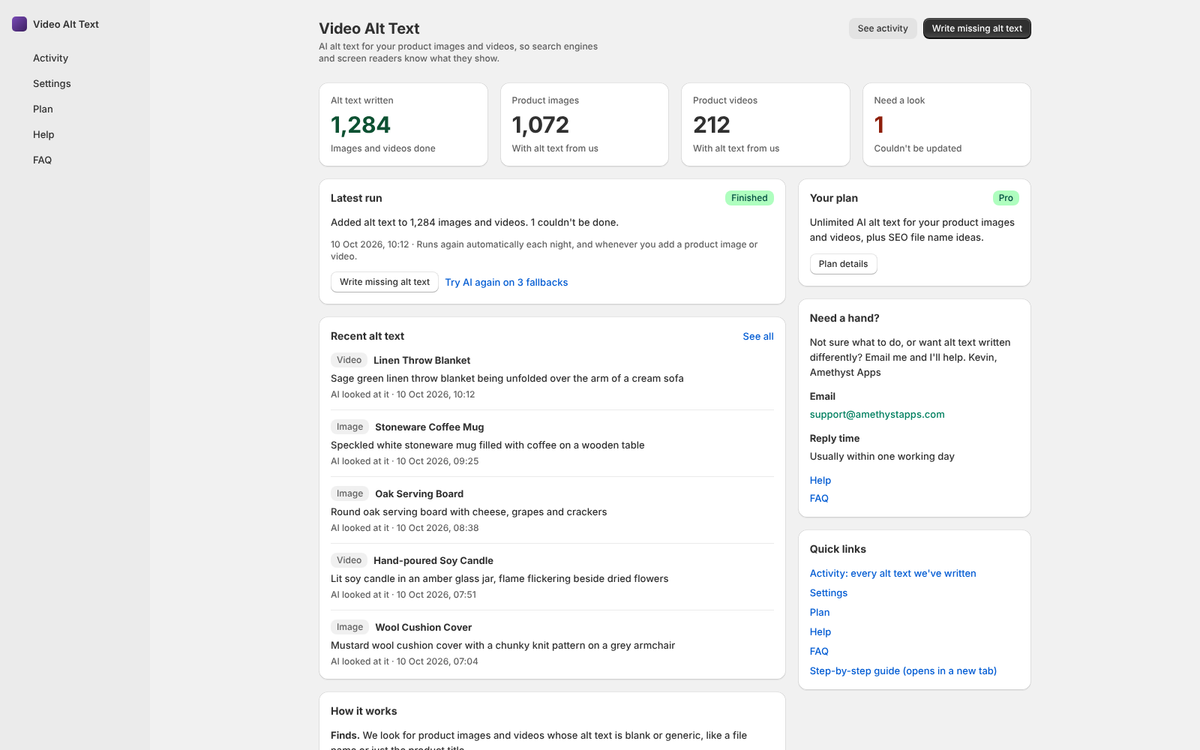The image size is (1200, 750).
Task: Click the Latest run heading
Action: pyautogui.click(x=356, y=199)
